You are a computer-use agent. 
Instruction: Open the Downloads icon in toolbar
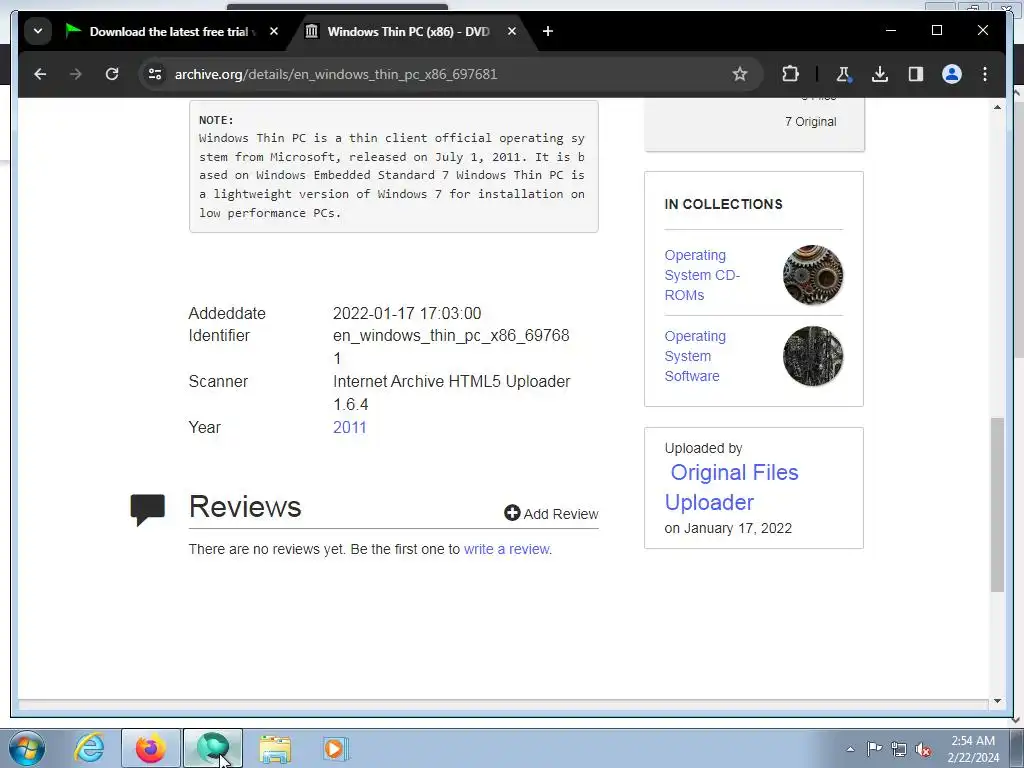tap(880, 74)
